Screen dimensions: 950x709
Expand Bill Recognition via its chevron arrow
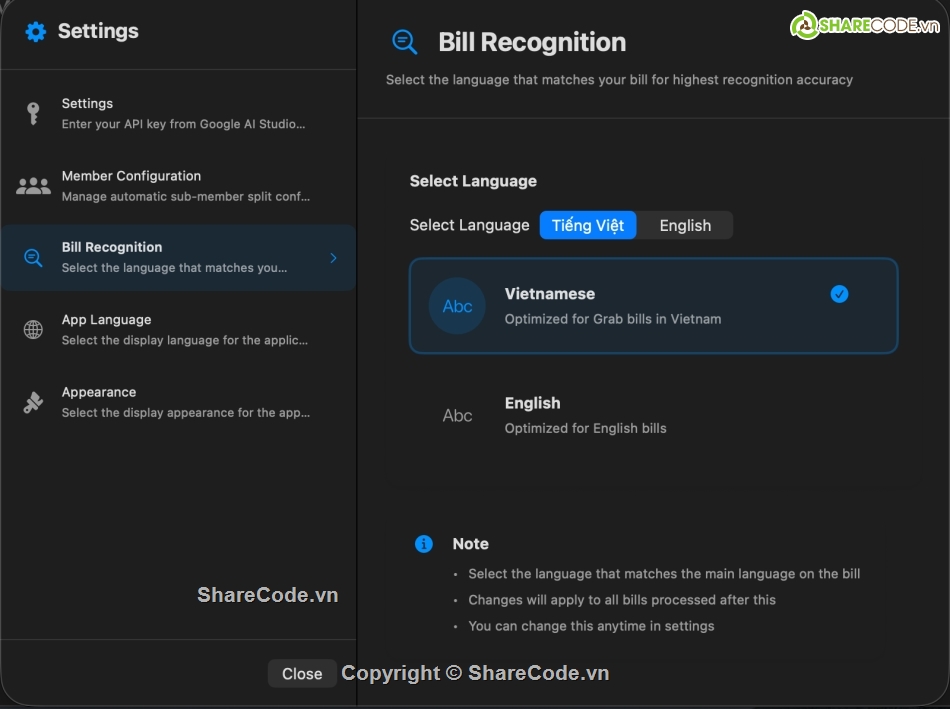pyautogui.click(x=334, y=257)
